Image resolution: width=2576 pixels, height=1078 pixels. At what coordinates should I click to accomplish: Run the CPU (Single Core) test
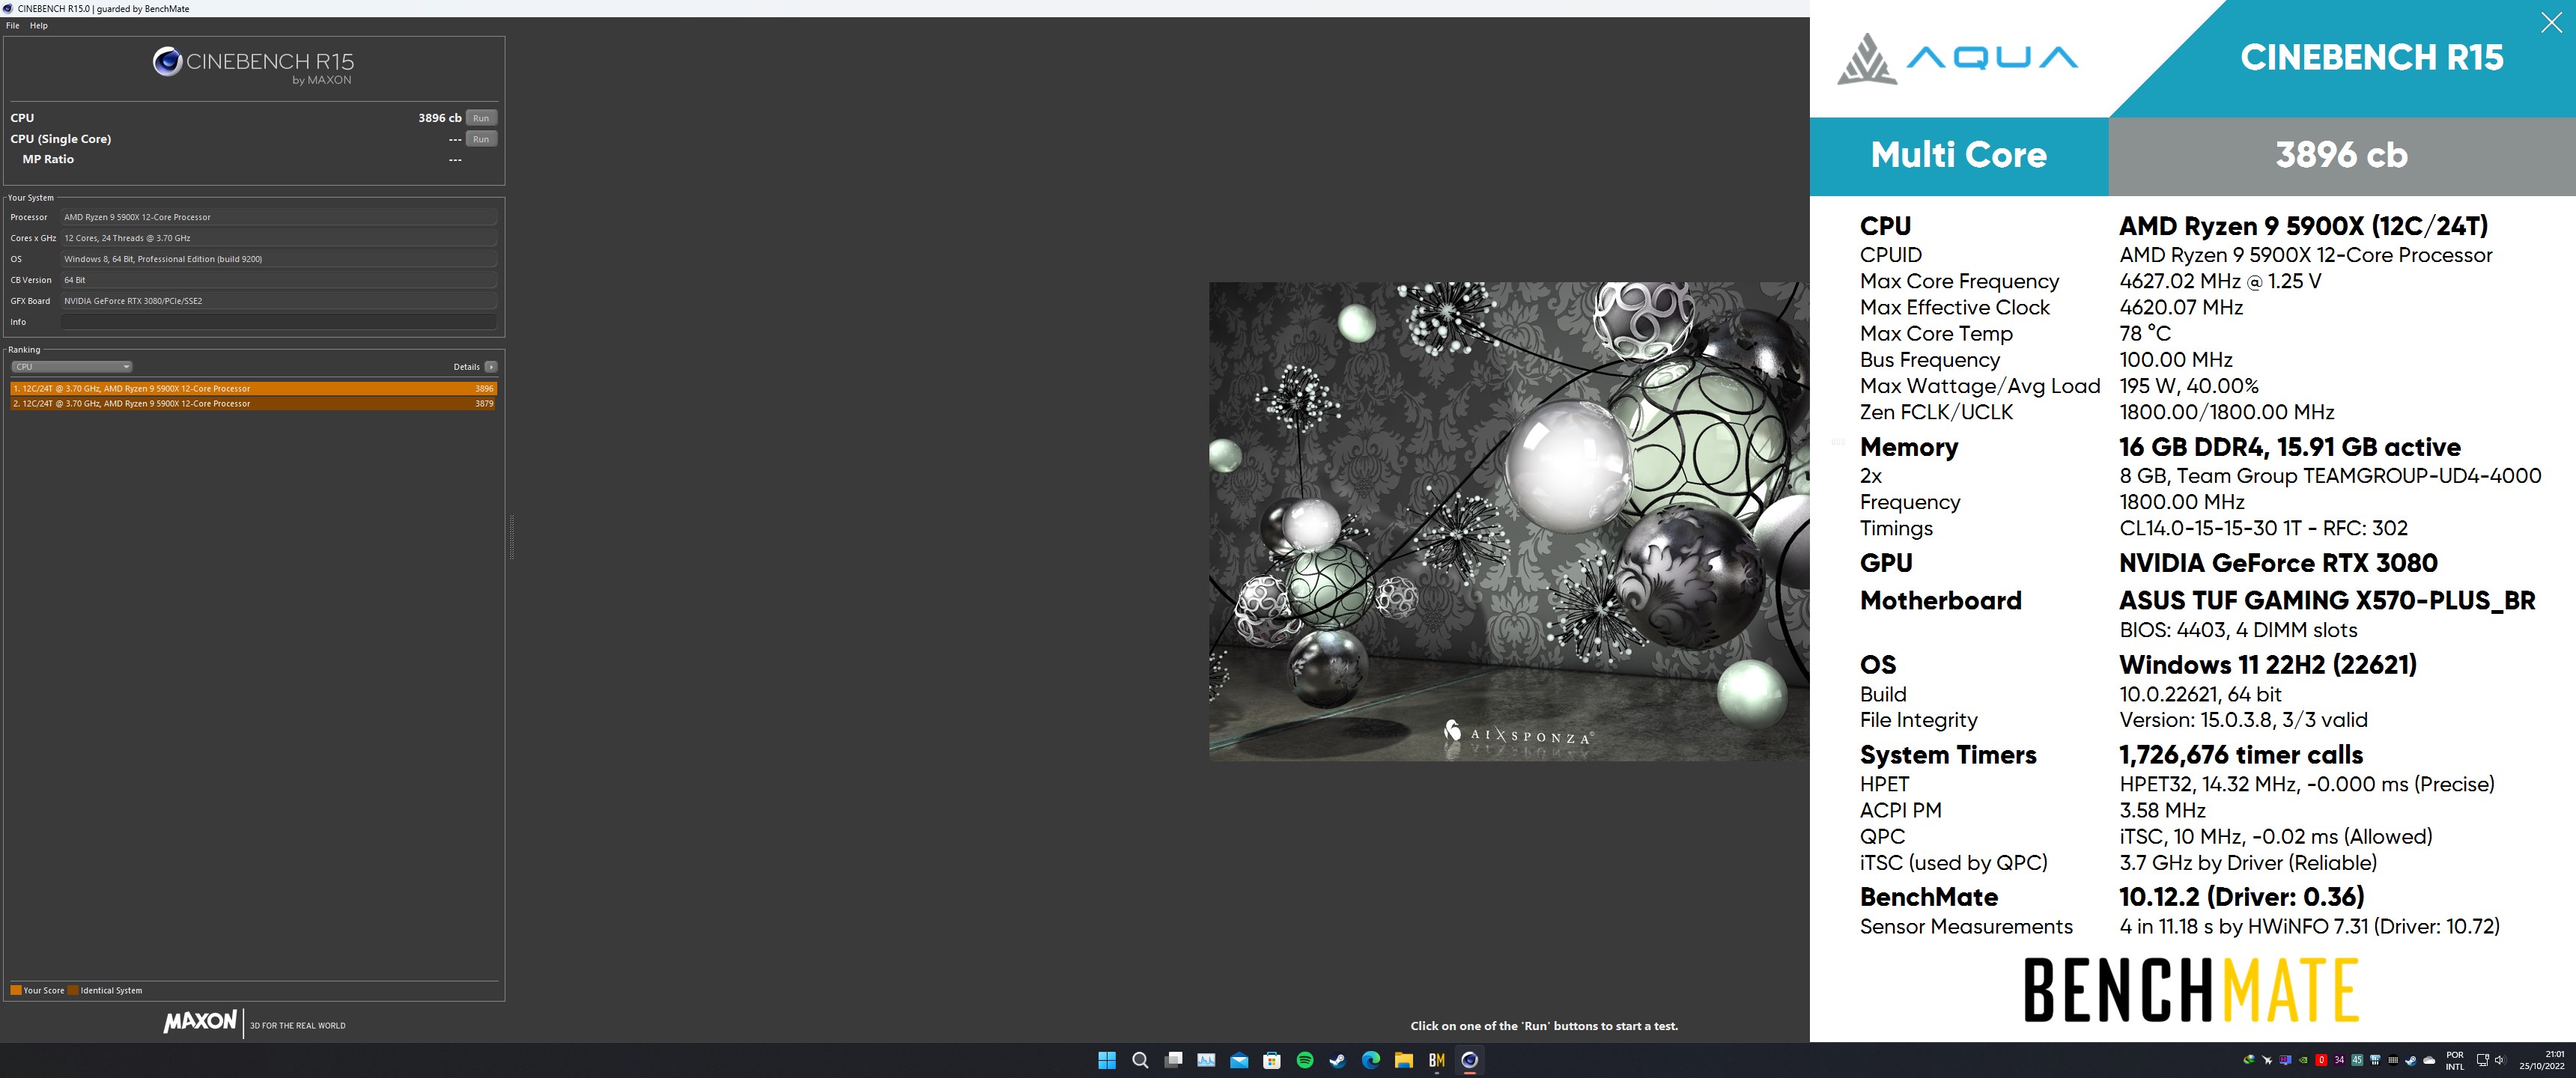(481, 139)
